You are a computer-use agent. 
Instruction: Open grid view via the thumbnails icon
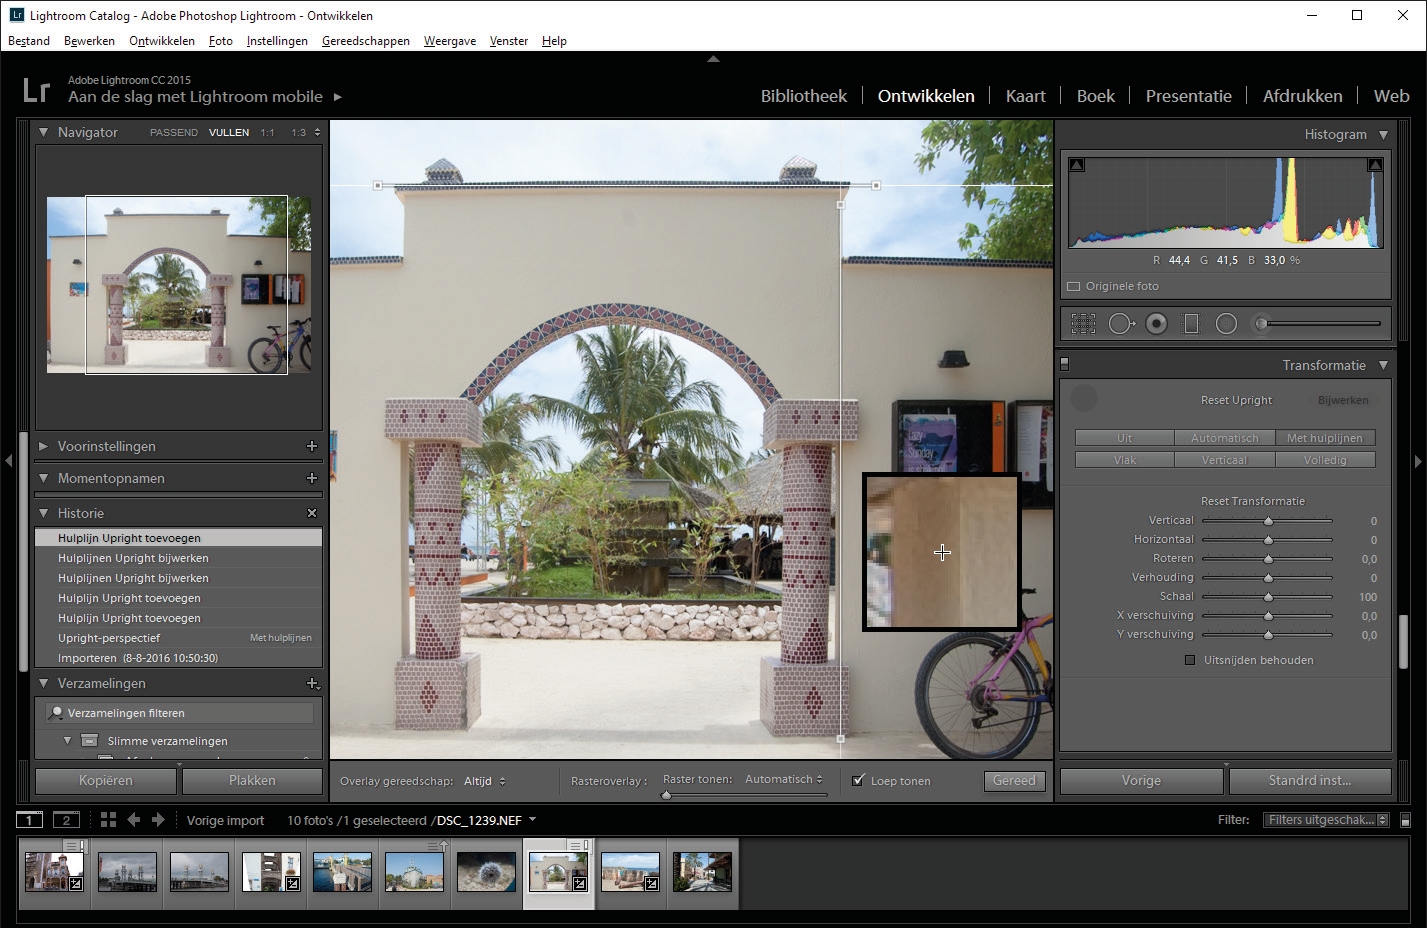click(x=107, y=819)
